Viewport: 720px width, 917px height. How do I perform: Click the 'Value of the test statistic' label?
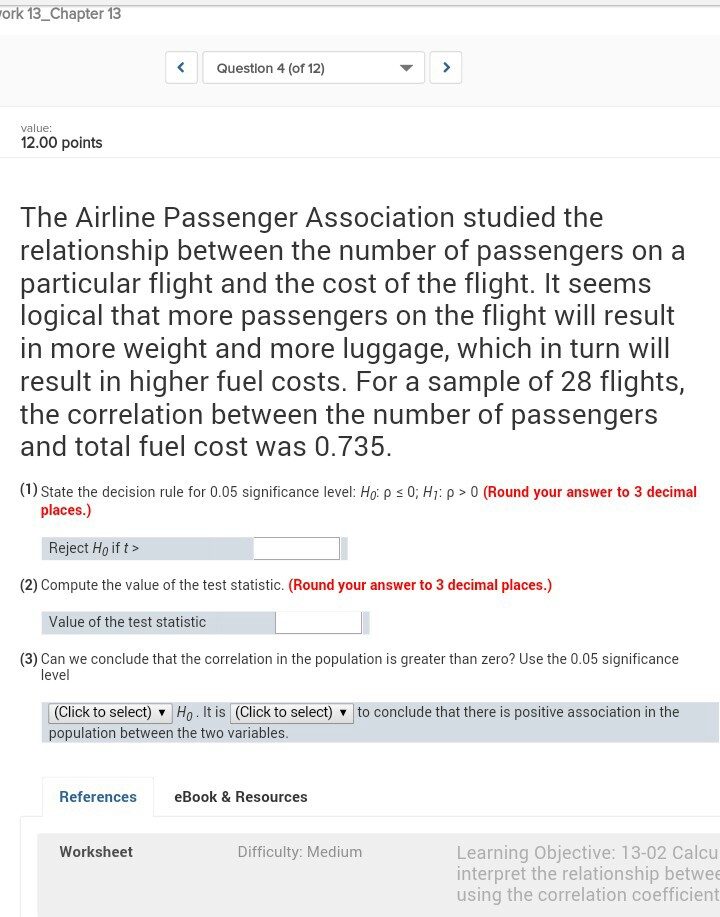tap(127, 622)
